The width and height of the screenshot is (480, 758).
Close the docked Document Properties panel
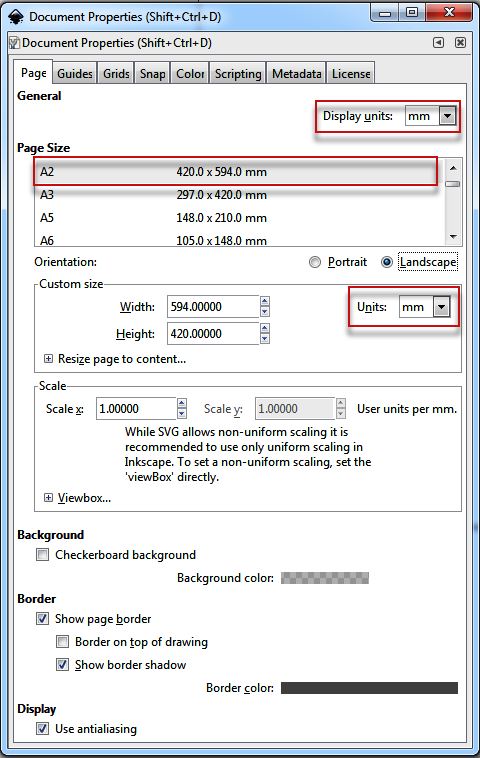(x=461, y=43)
